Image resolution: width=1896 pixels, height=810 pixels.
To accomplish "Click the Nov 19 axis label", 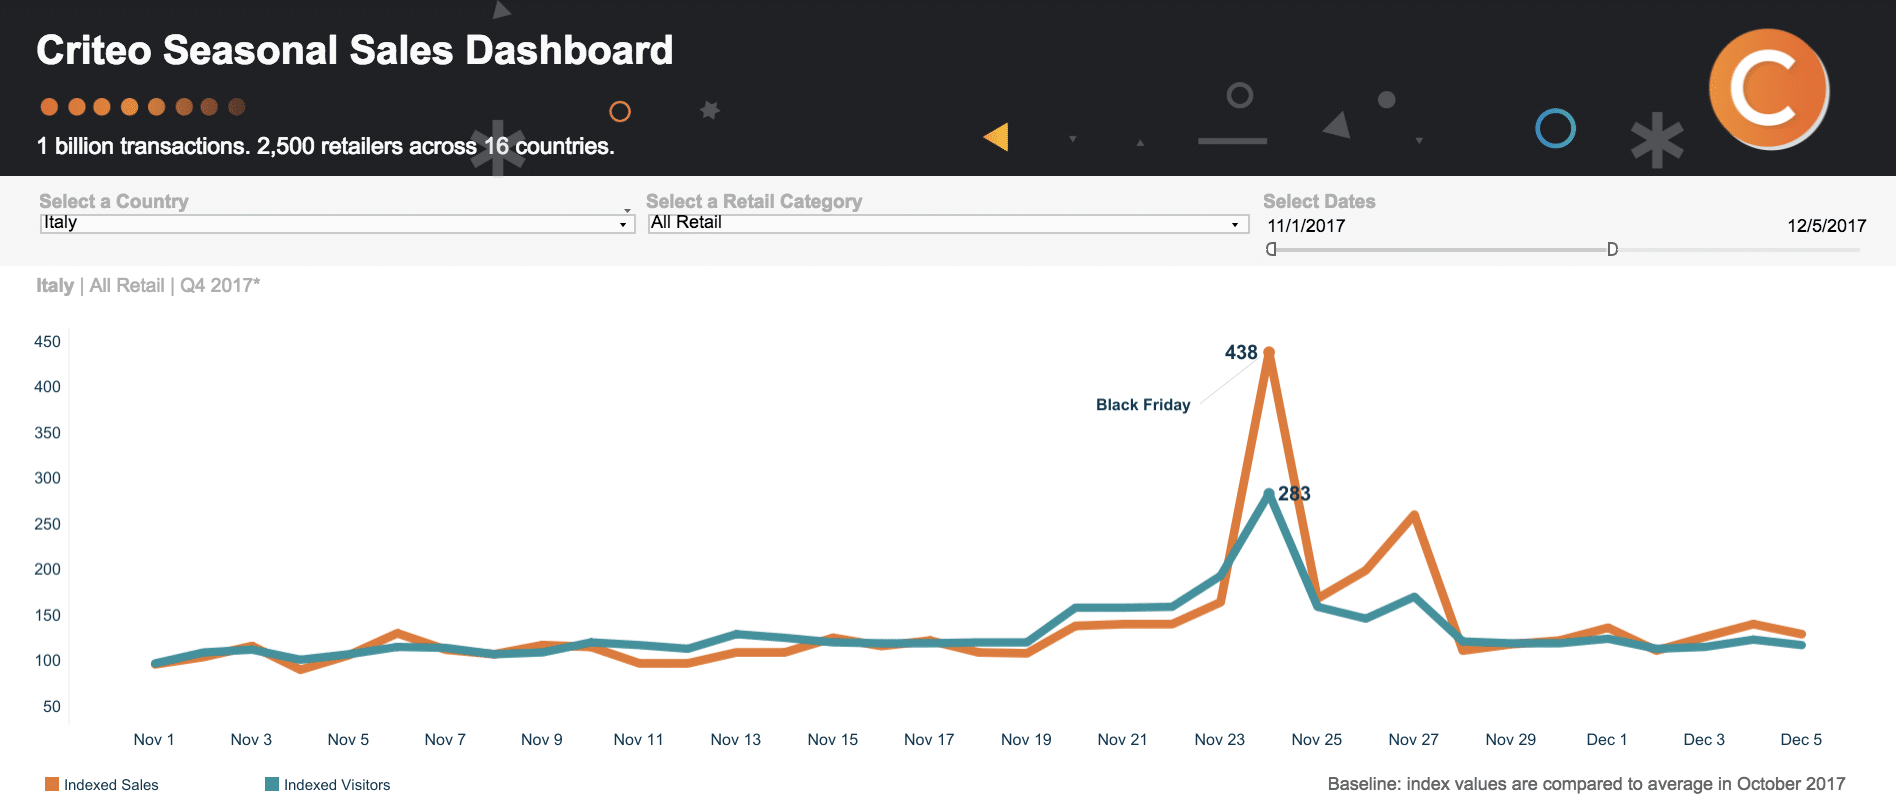I will point(1026,740).
